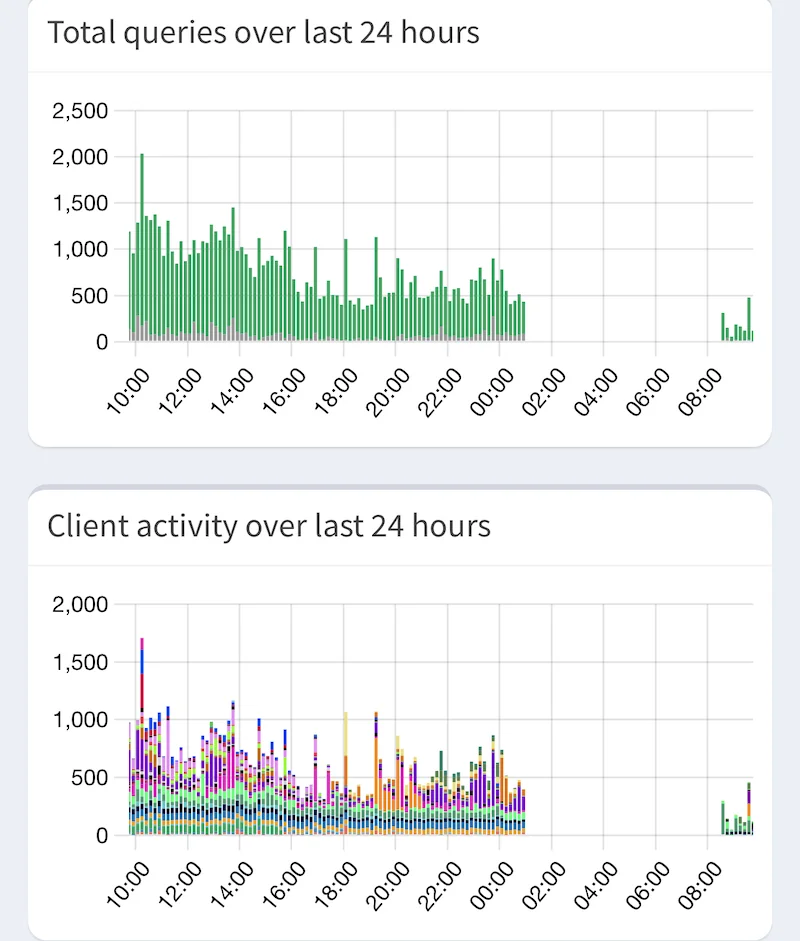Click the 18:00 x-axis label in Total queries chart

335,392
